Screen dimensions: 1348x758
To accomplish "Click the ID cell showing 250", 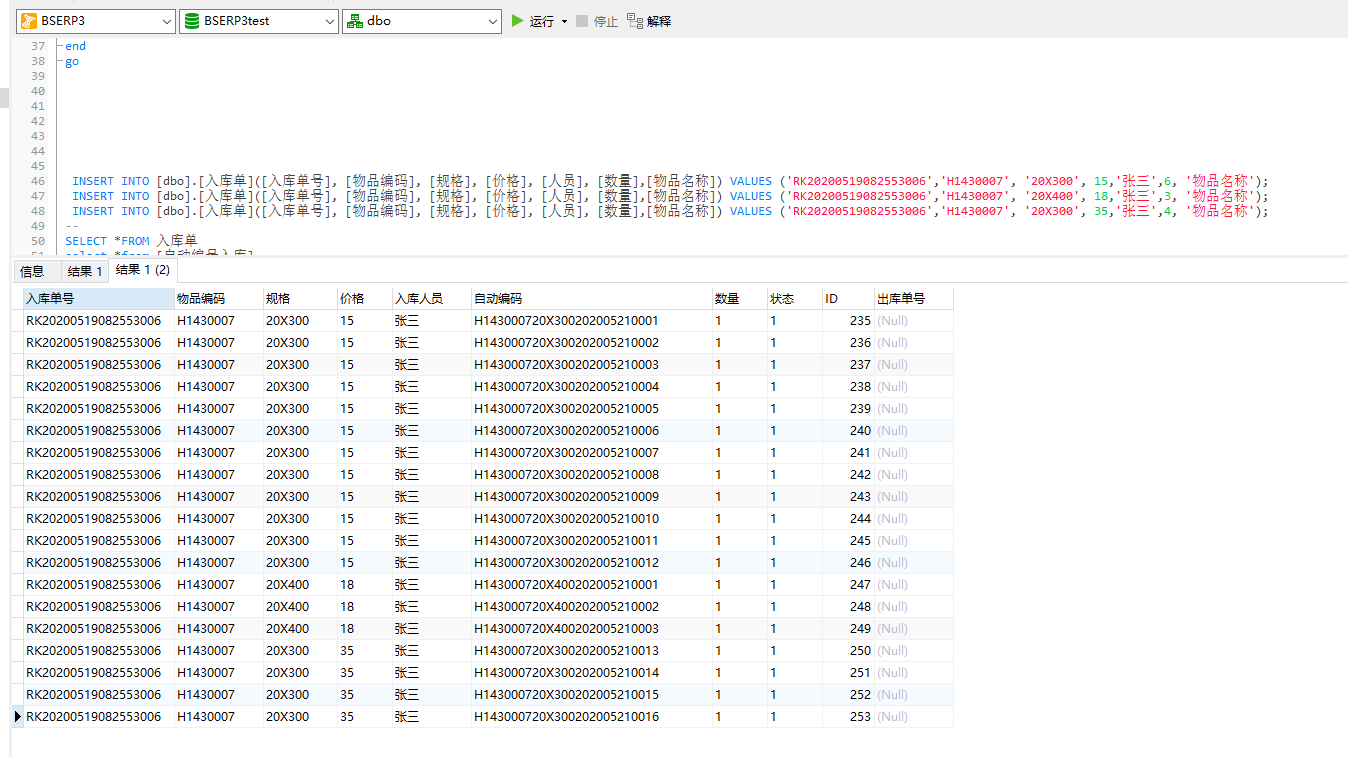I will click(848, 650).
